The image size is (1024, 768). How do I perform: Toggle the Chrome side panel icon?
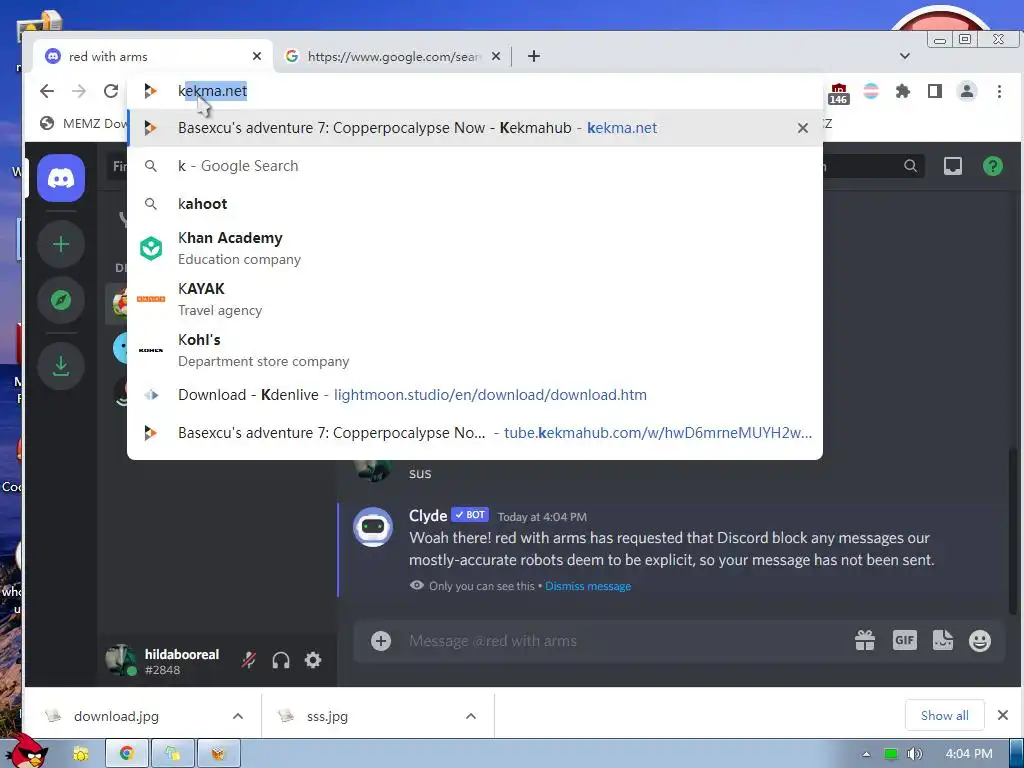coord(935,91)
